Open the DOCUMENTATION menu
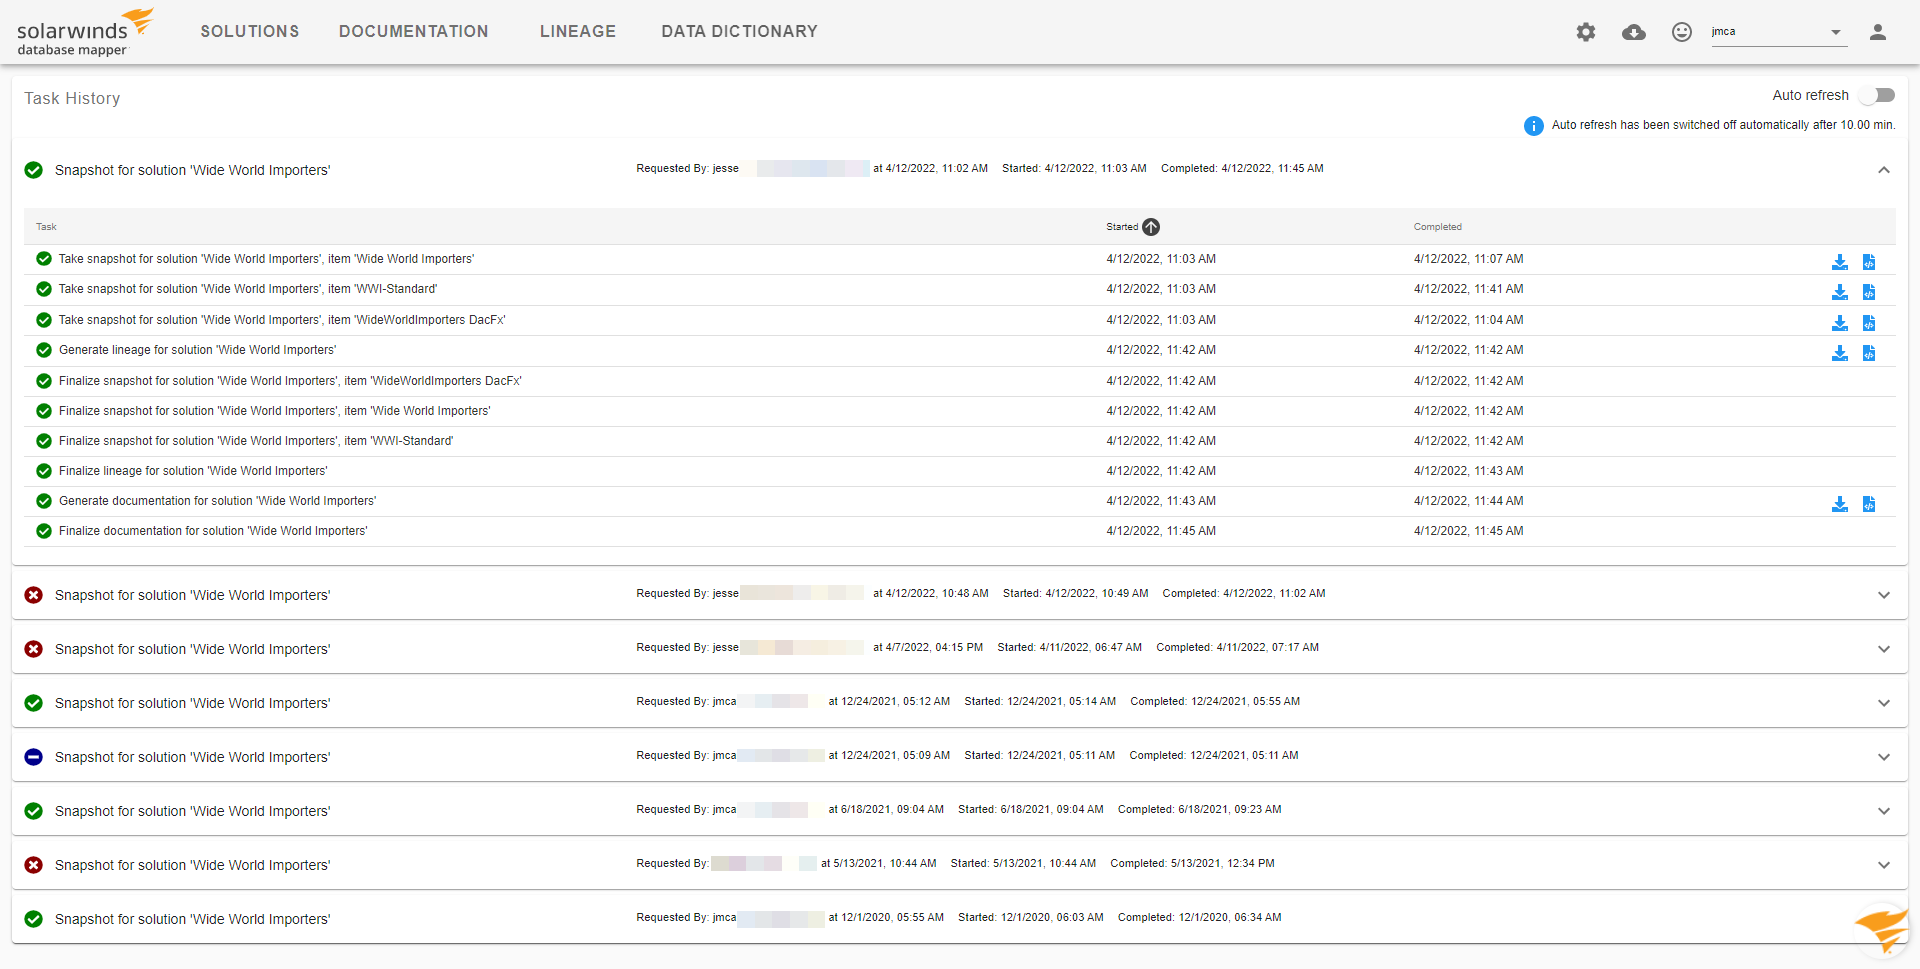Viewport: 1920px width, 969px height. coord(414,32)
